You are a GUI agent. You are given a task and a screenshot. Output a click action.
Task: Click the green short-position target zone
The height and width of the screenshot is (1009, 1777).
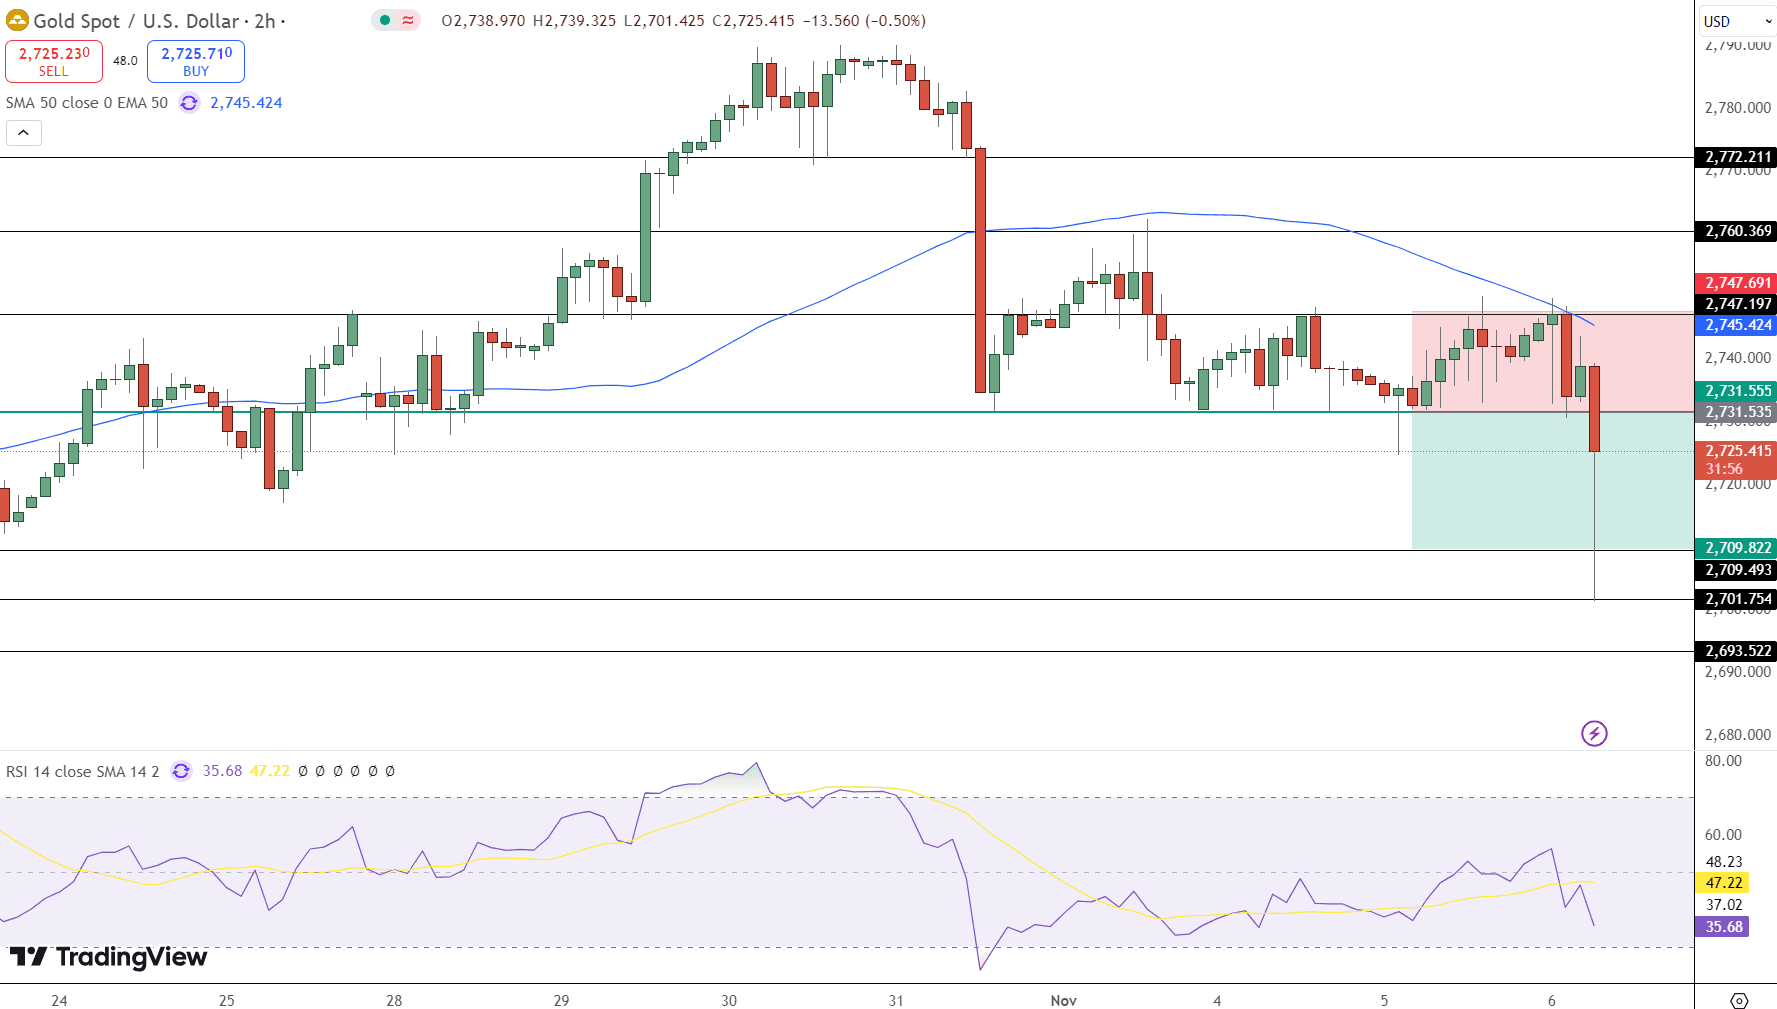click(x=1553, y=481)
